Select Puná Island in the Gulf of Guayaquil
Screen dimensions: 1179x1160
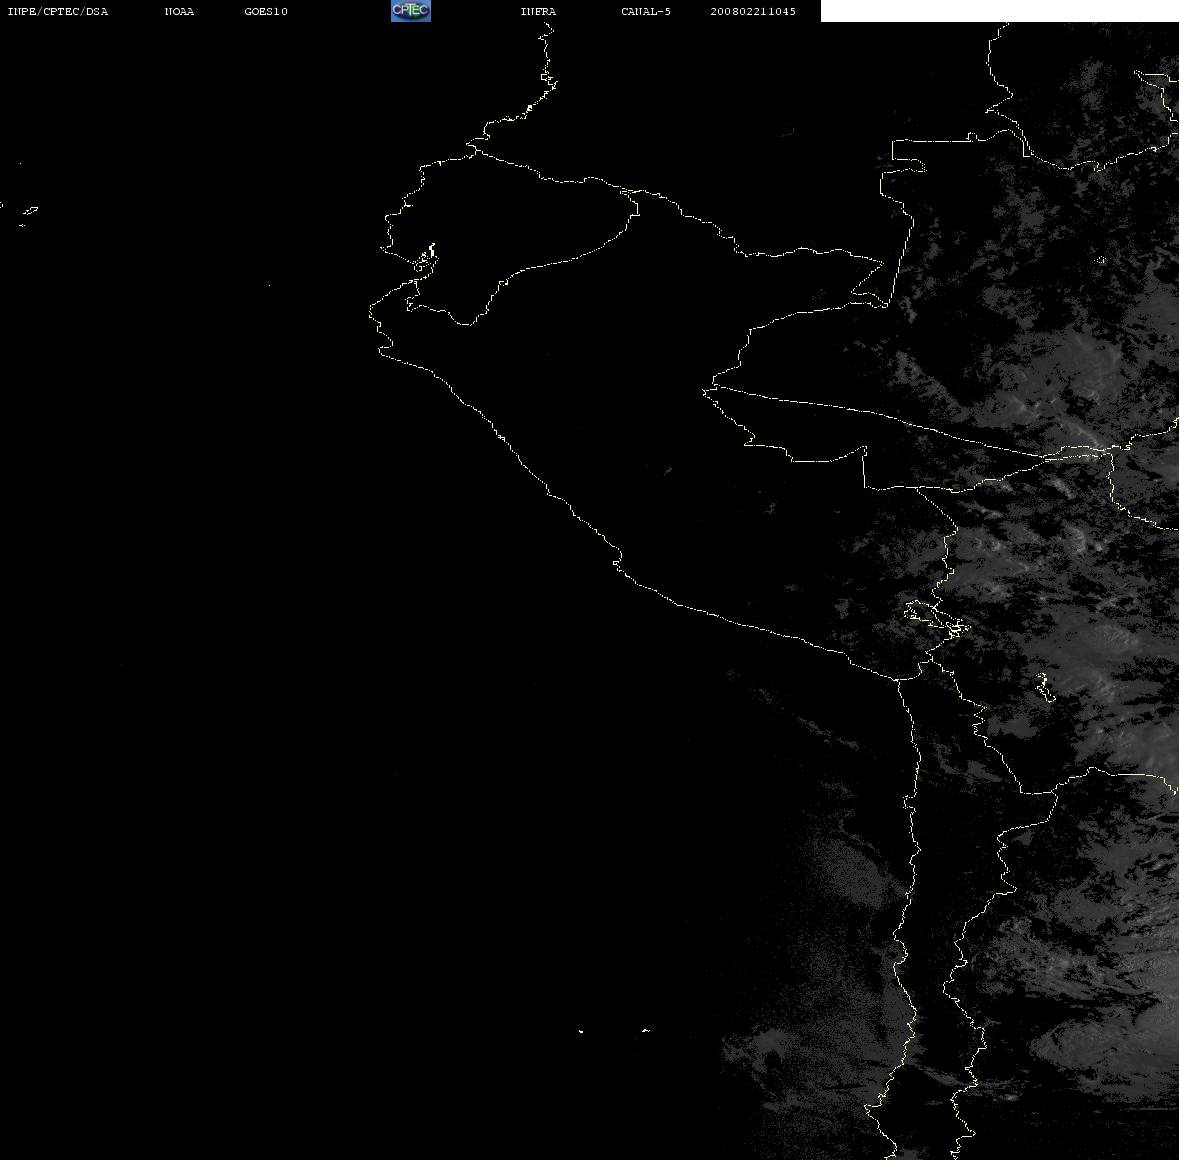425,261
